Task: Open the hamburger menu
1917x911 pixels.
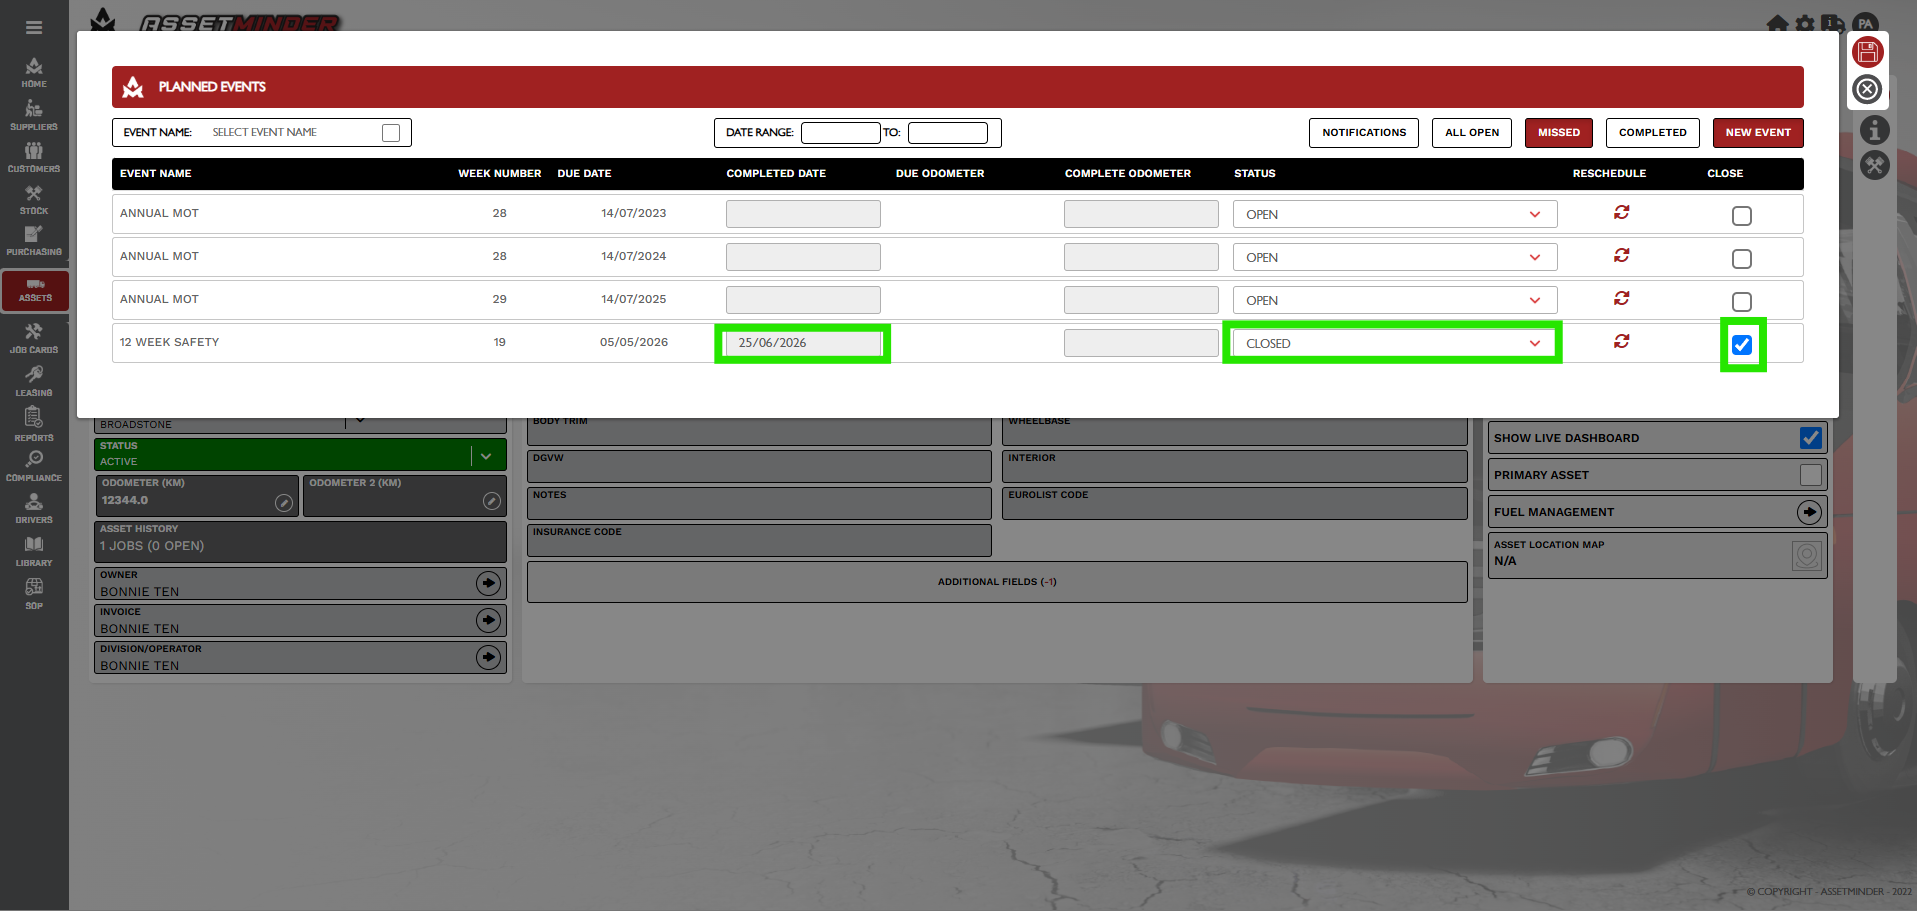Action: point(34,28)
